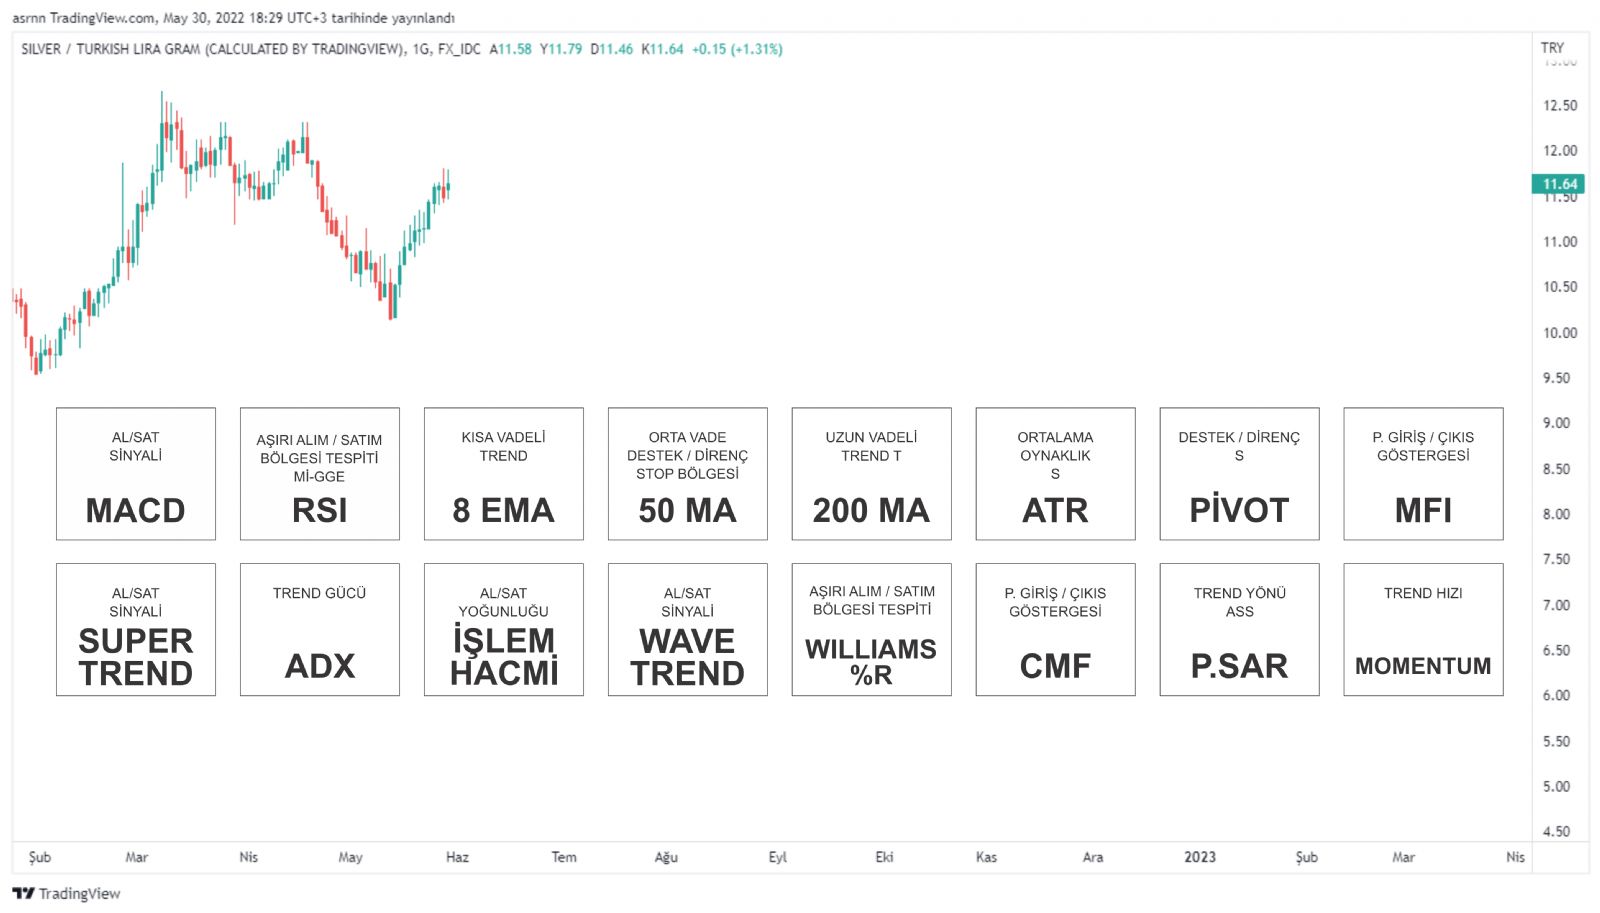The width and height of the screenshot is (1600, 913).
Task: Select the SUPER TREND signal box
Action: [136, 630]
